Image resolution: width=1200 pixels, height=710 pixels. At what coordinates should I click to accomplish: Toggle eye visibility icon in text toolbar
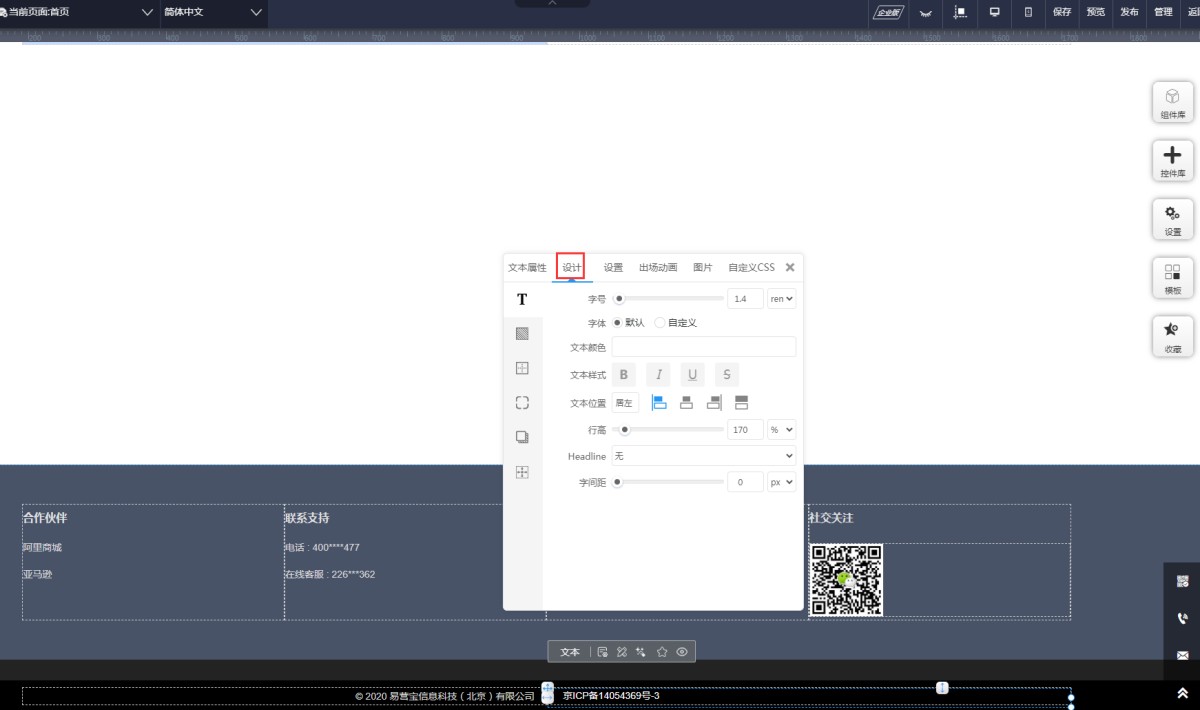click(x=682, y=652)
